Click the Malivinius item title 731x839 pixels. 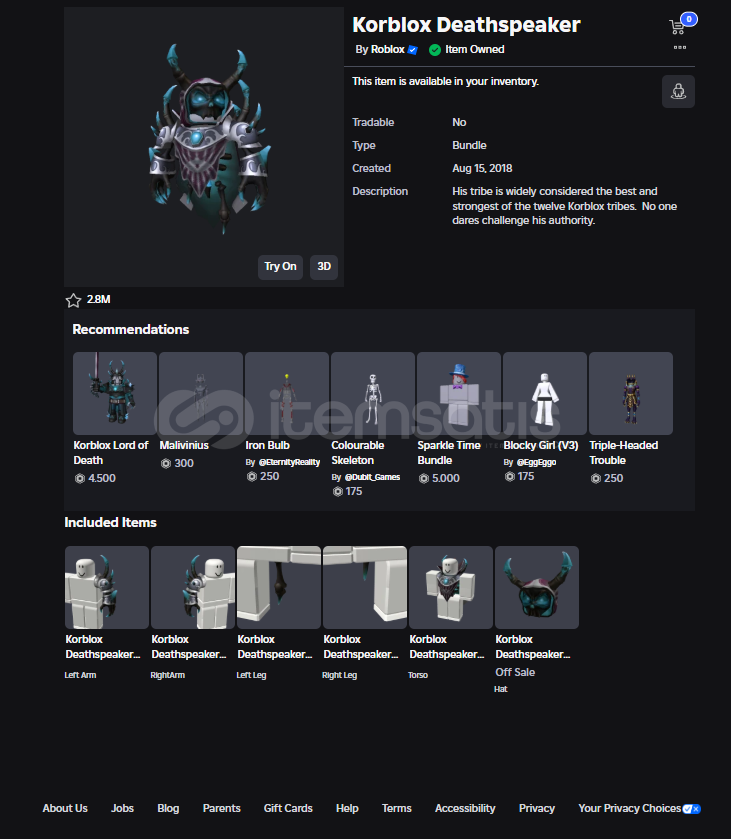click(184, 445)
